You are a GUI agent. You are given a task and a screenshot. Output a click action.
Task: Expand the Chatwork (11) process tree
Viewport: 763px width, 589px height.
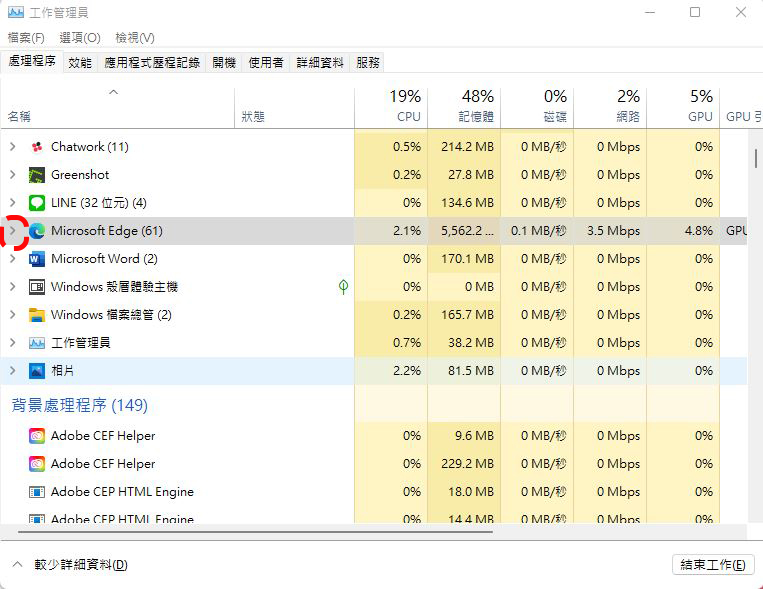coord(13,147)
